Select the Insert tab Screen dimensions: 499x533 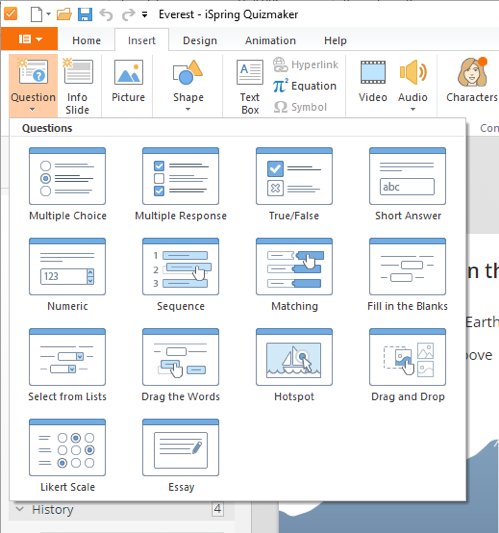point(141,40)
